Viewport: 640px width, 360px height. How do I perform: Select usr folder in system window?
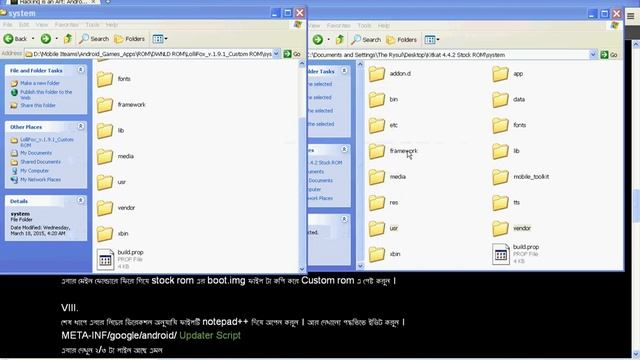tap(111, 182)
